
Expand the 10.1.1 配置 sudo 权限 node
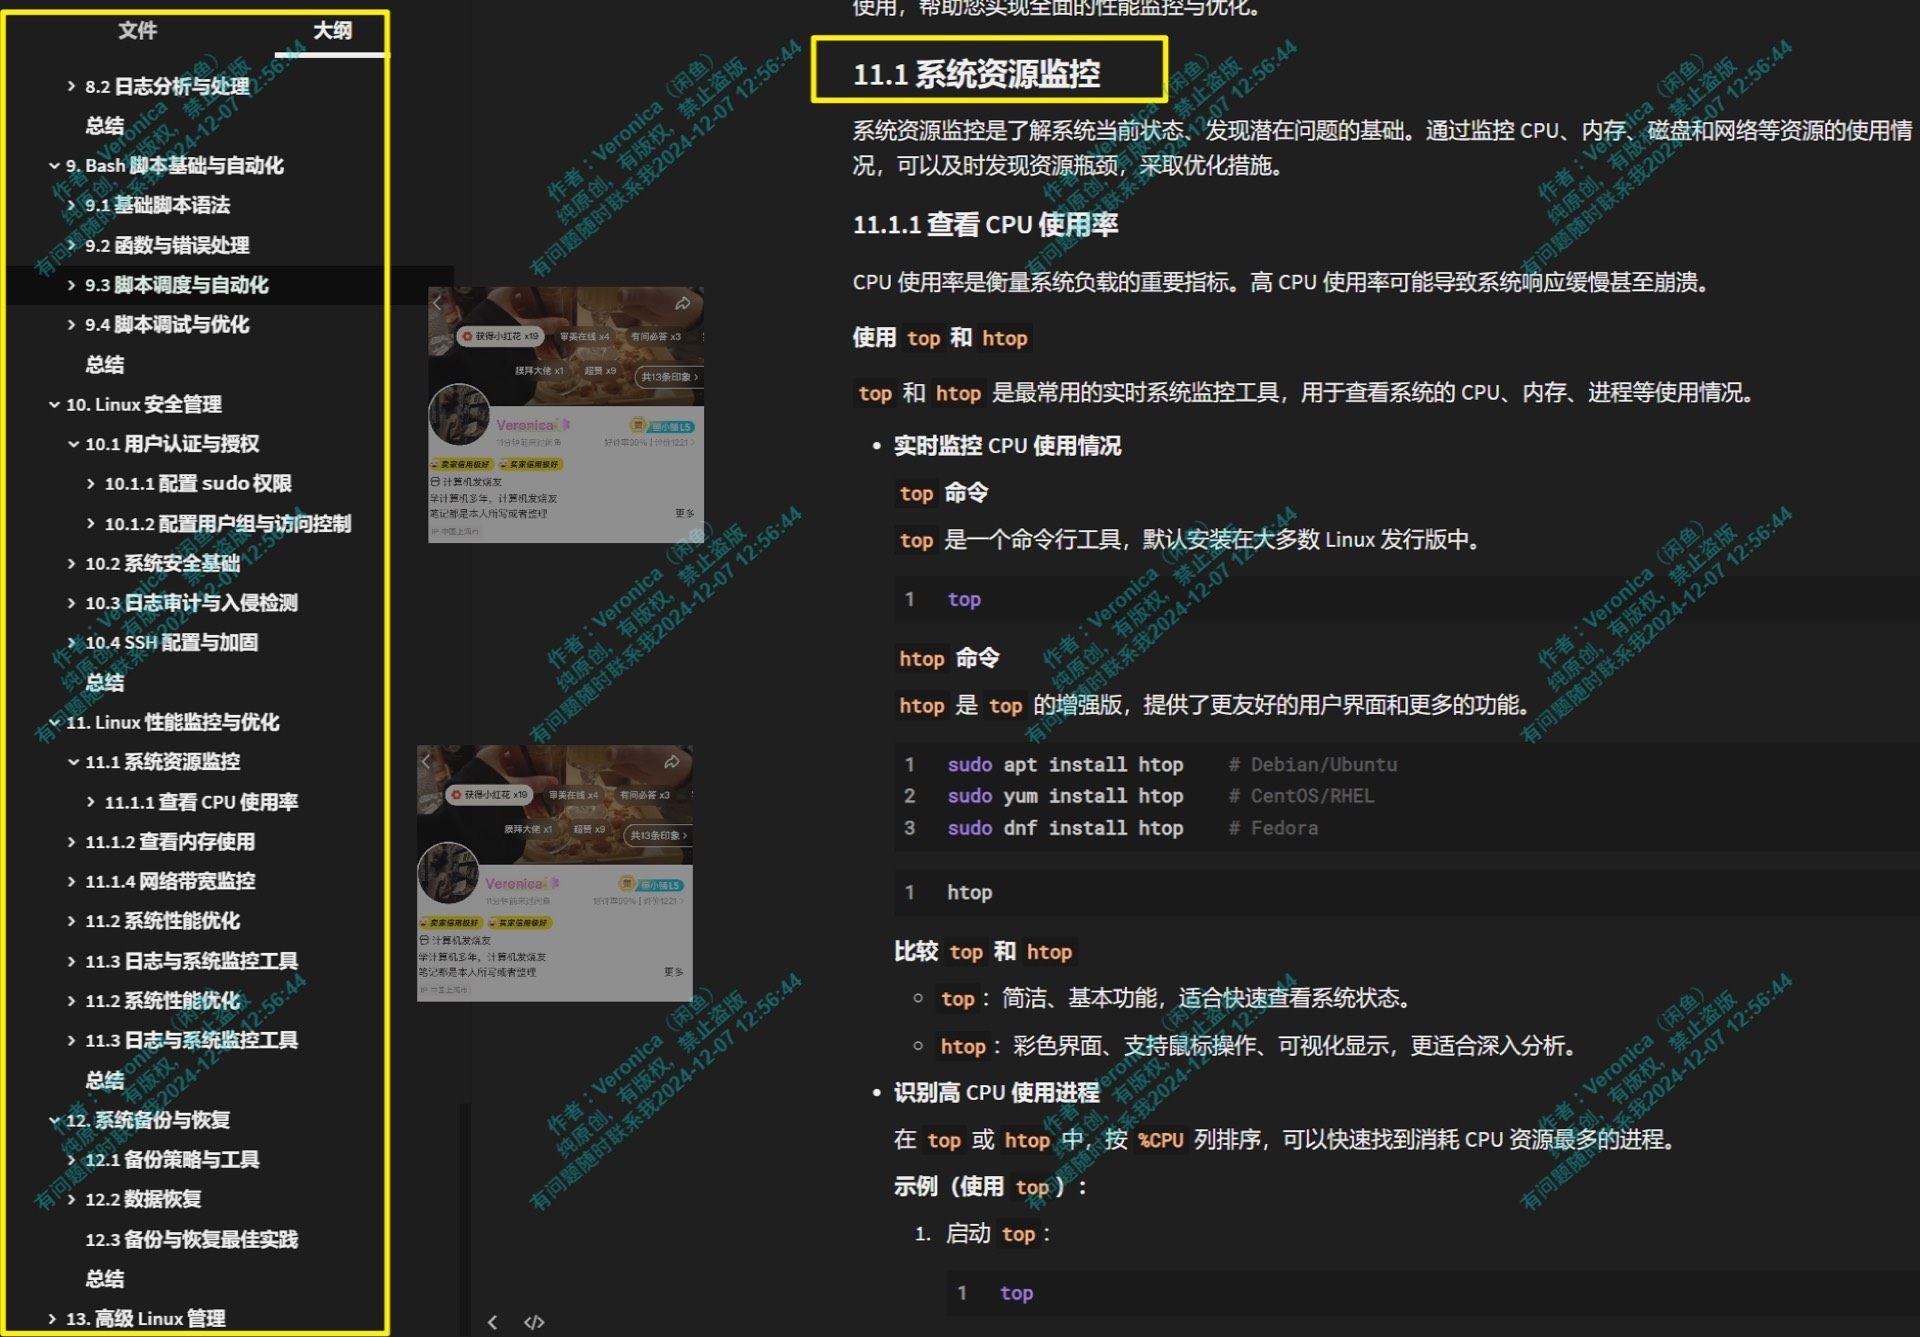(91, 484)
